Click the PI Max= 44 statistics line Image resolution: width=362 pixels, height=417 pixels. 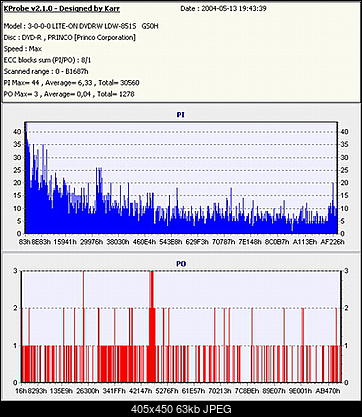pyautogui.click(x=71, y=83)
